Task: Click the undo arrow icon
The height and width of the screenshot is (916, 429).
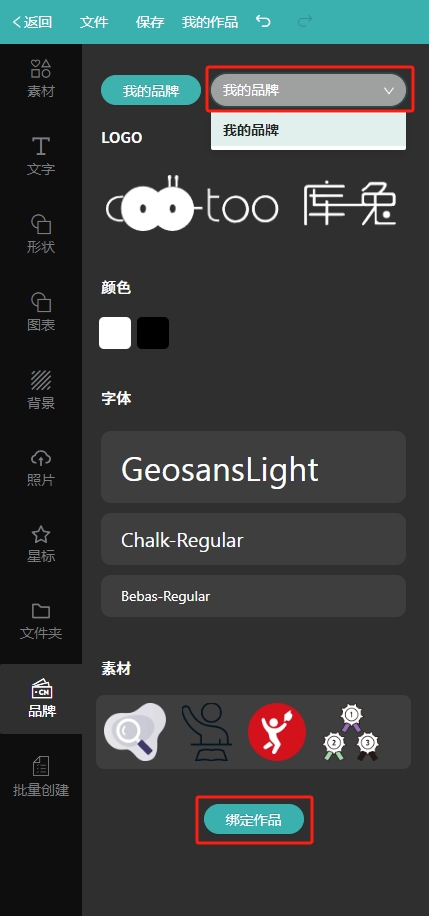Action: tap(264, 22)
